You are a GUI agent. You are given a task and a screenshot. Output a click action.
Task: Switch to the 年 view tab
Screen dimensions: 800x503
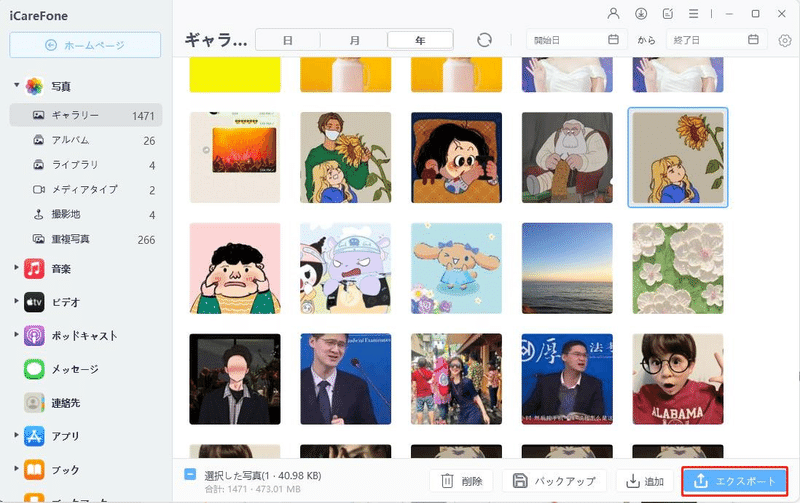coord(420,40)
